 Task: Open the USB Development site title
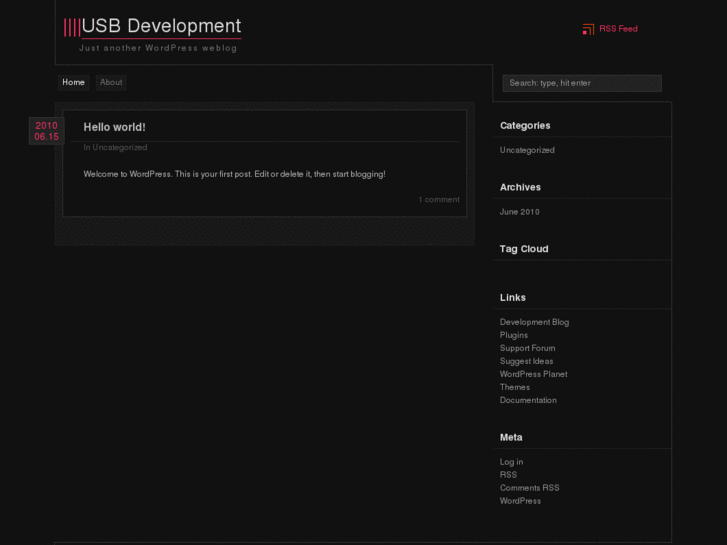[161, 26]
